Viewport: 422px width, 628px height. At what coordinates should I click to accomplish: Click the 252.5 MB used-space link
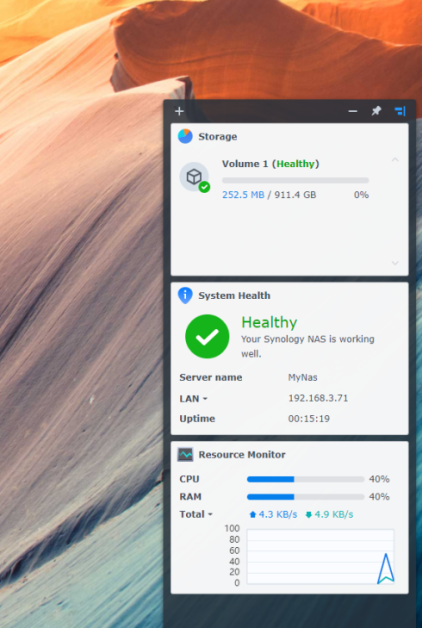[243, 195]
